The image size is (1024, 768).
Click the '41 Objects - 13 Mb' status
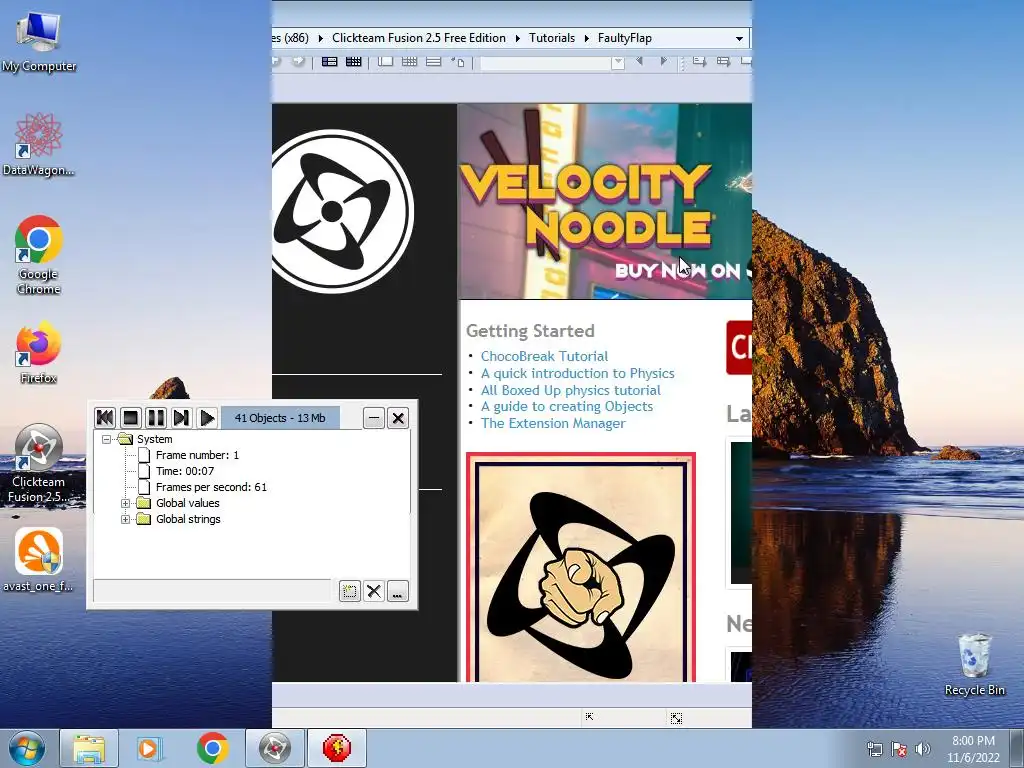[280, 418]
